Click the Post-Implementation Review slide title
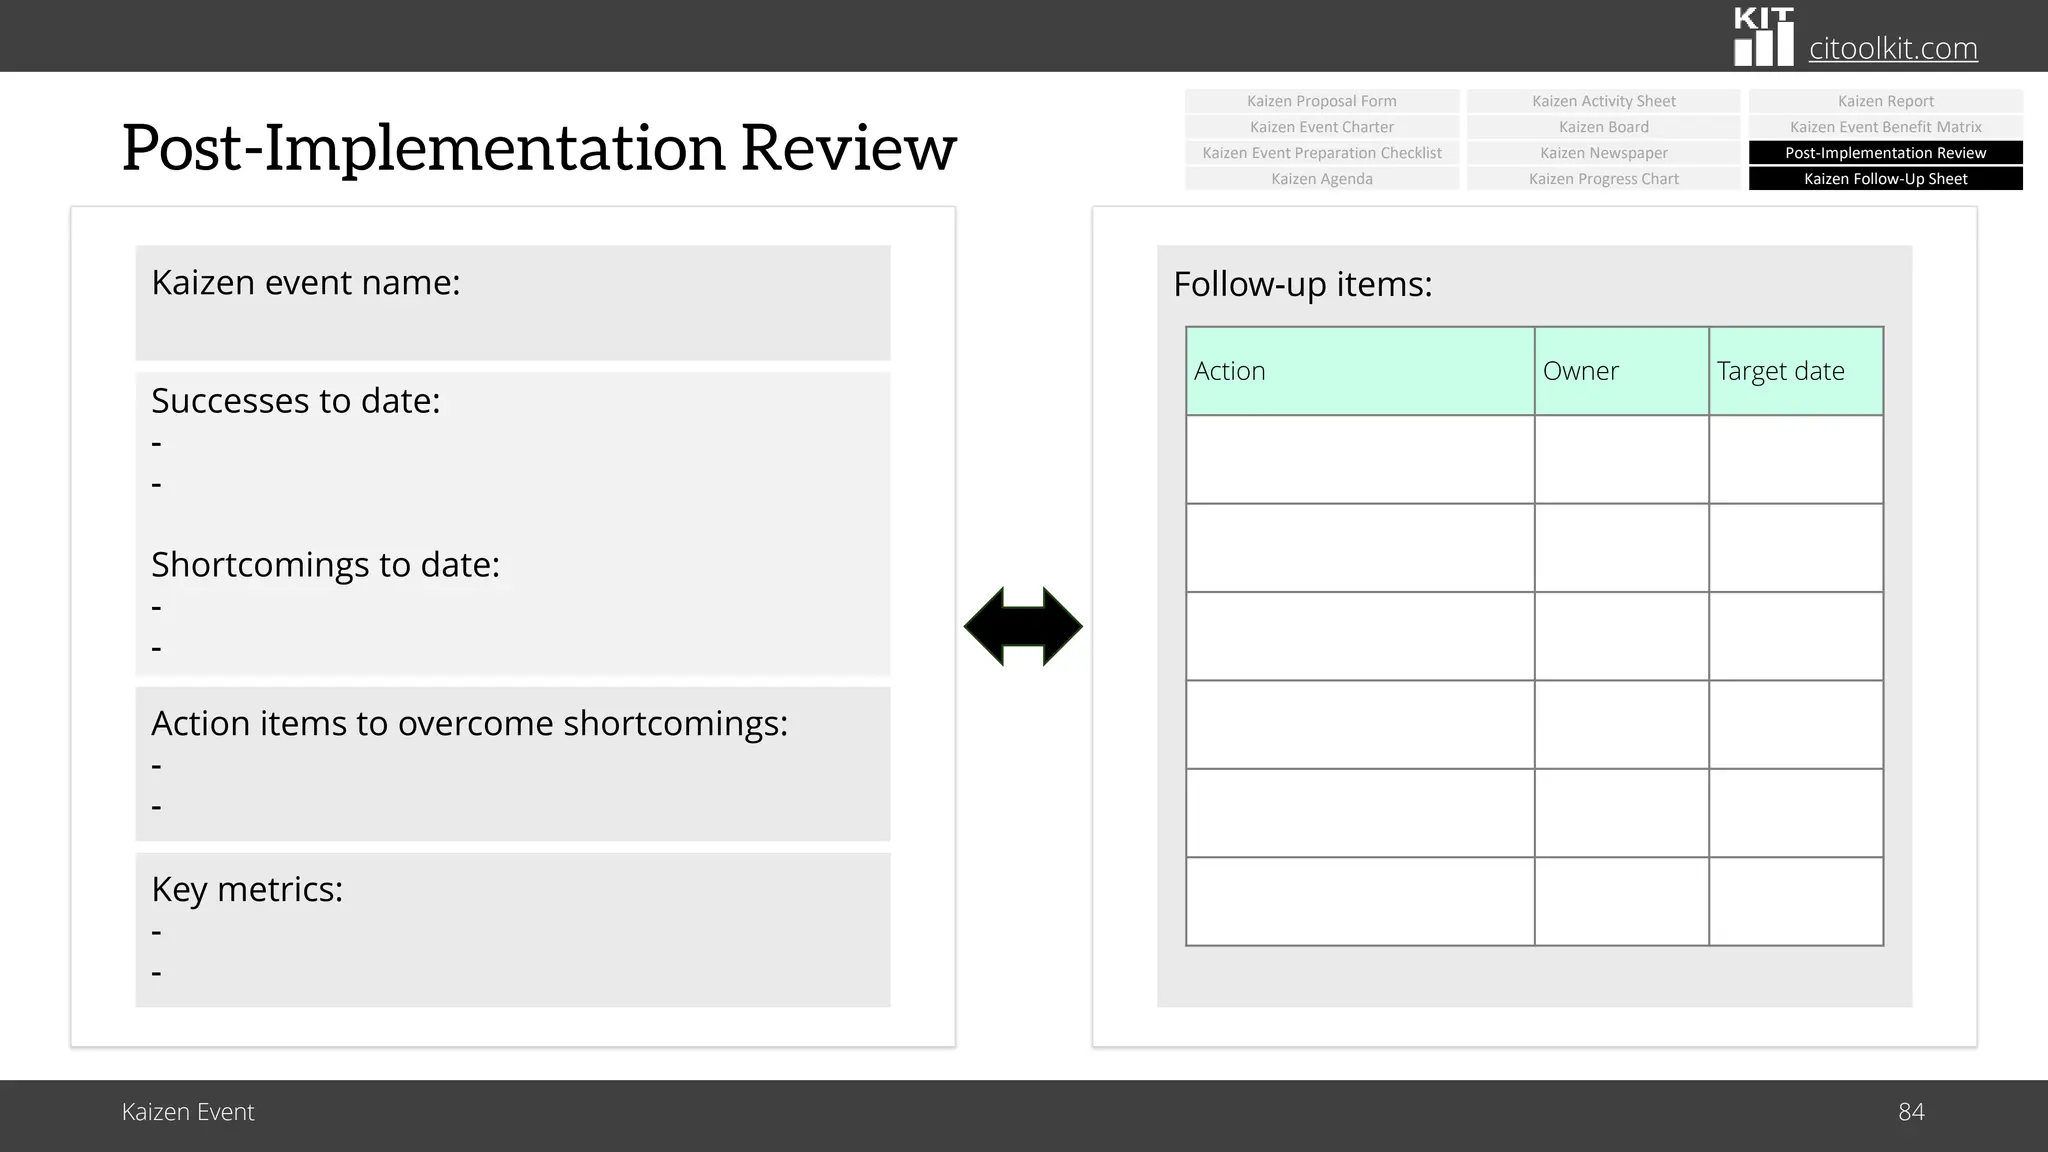 click(x=539, y=147)
